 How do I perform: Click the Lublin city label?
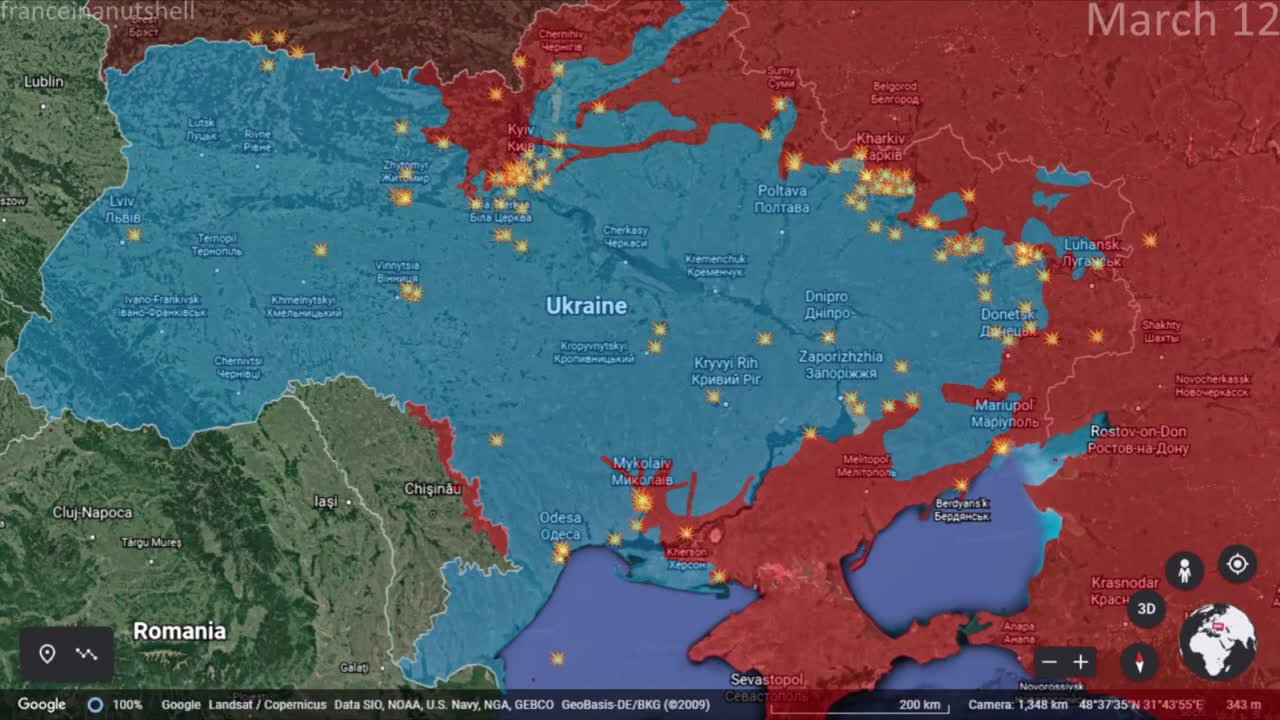44,81
